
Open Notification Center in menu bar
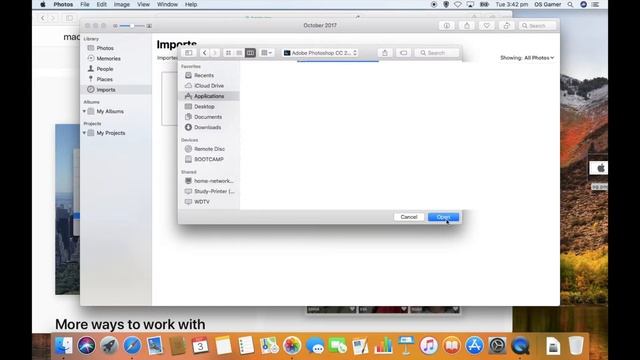[x=596, y=4]
